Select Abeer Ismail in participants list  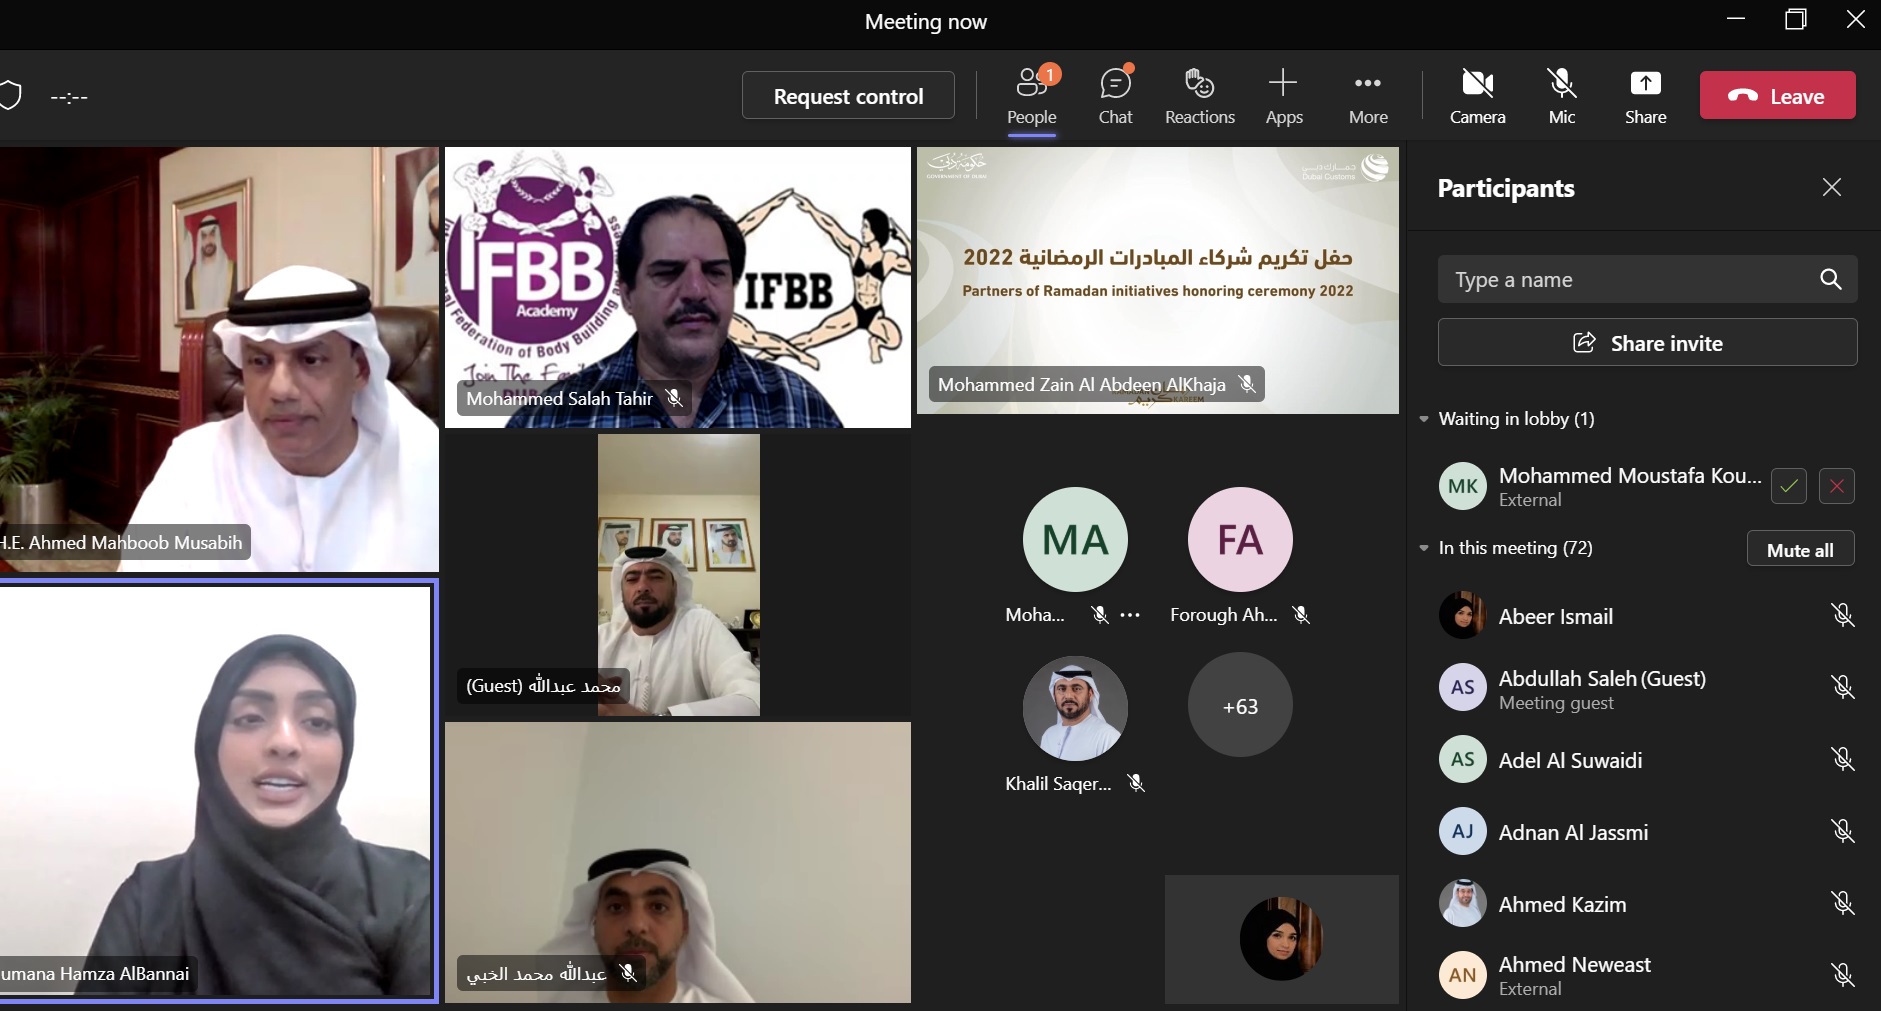[x=1645, y=615]
